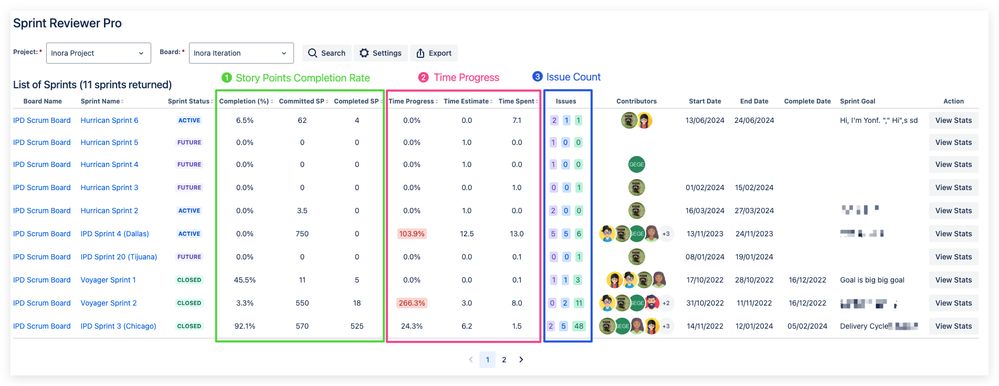Click the ACTIVE status of Hurrican Sprint 6
Image resolution: width=999 pixels, height=386 pixels.
pos(189,120)
